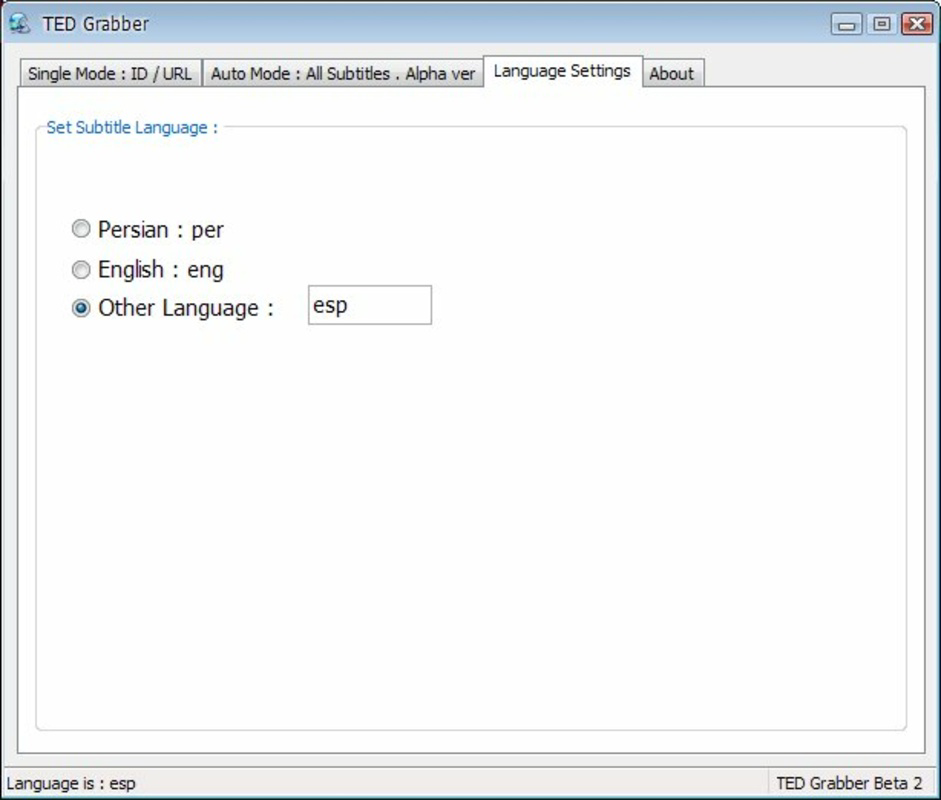Click the Other Language text field containing esp
941x800 pixels.
click(370, 305)
